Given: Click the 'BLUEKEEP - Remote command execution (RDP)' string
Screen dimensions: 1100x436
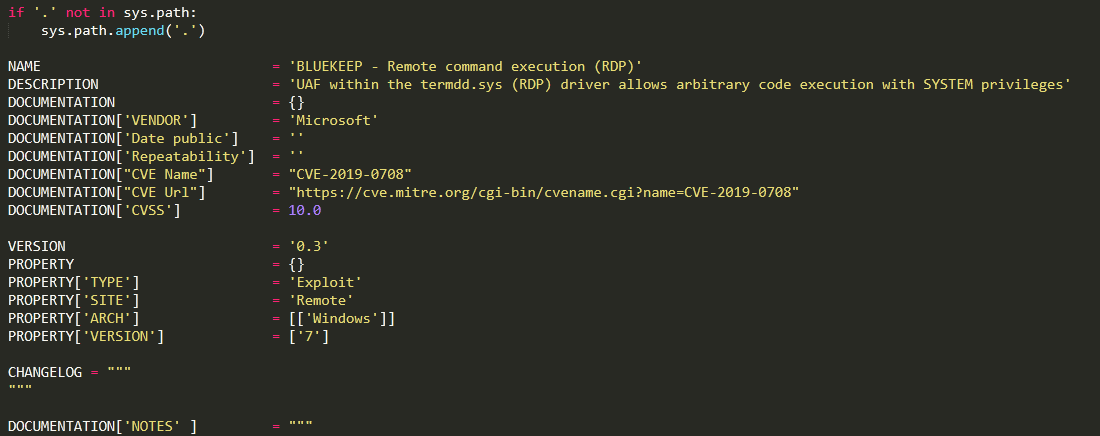Looking at the screenshot, I should [466, 67].
